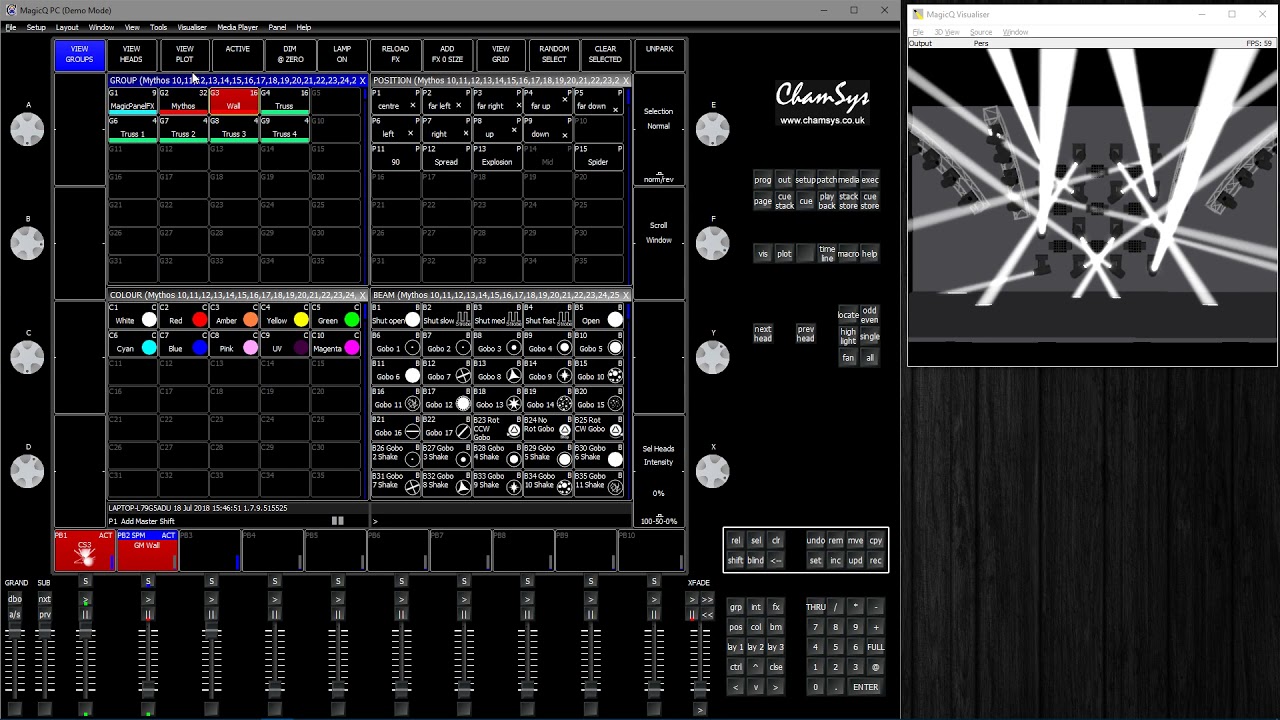The width and height of the screenshot is (1280, 720).
Task: Click the next head button
Action: tap(763, 333)
